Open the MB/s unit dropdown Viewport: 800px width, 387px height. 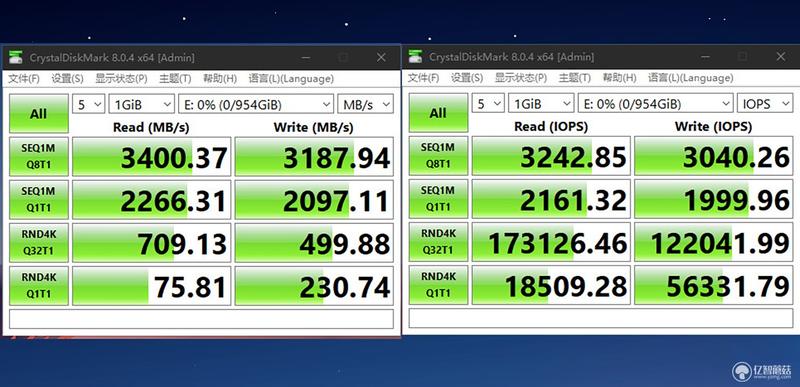pos(365,105)
